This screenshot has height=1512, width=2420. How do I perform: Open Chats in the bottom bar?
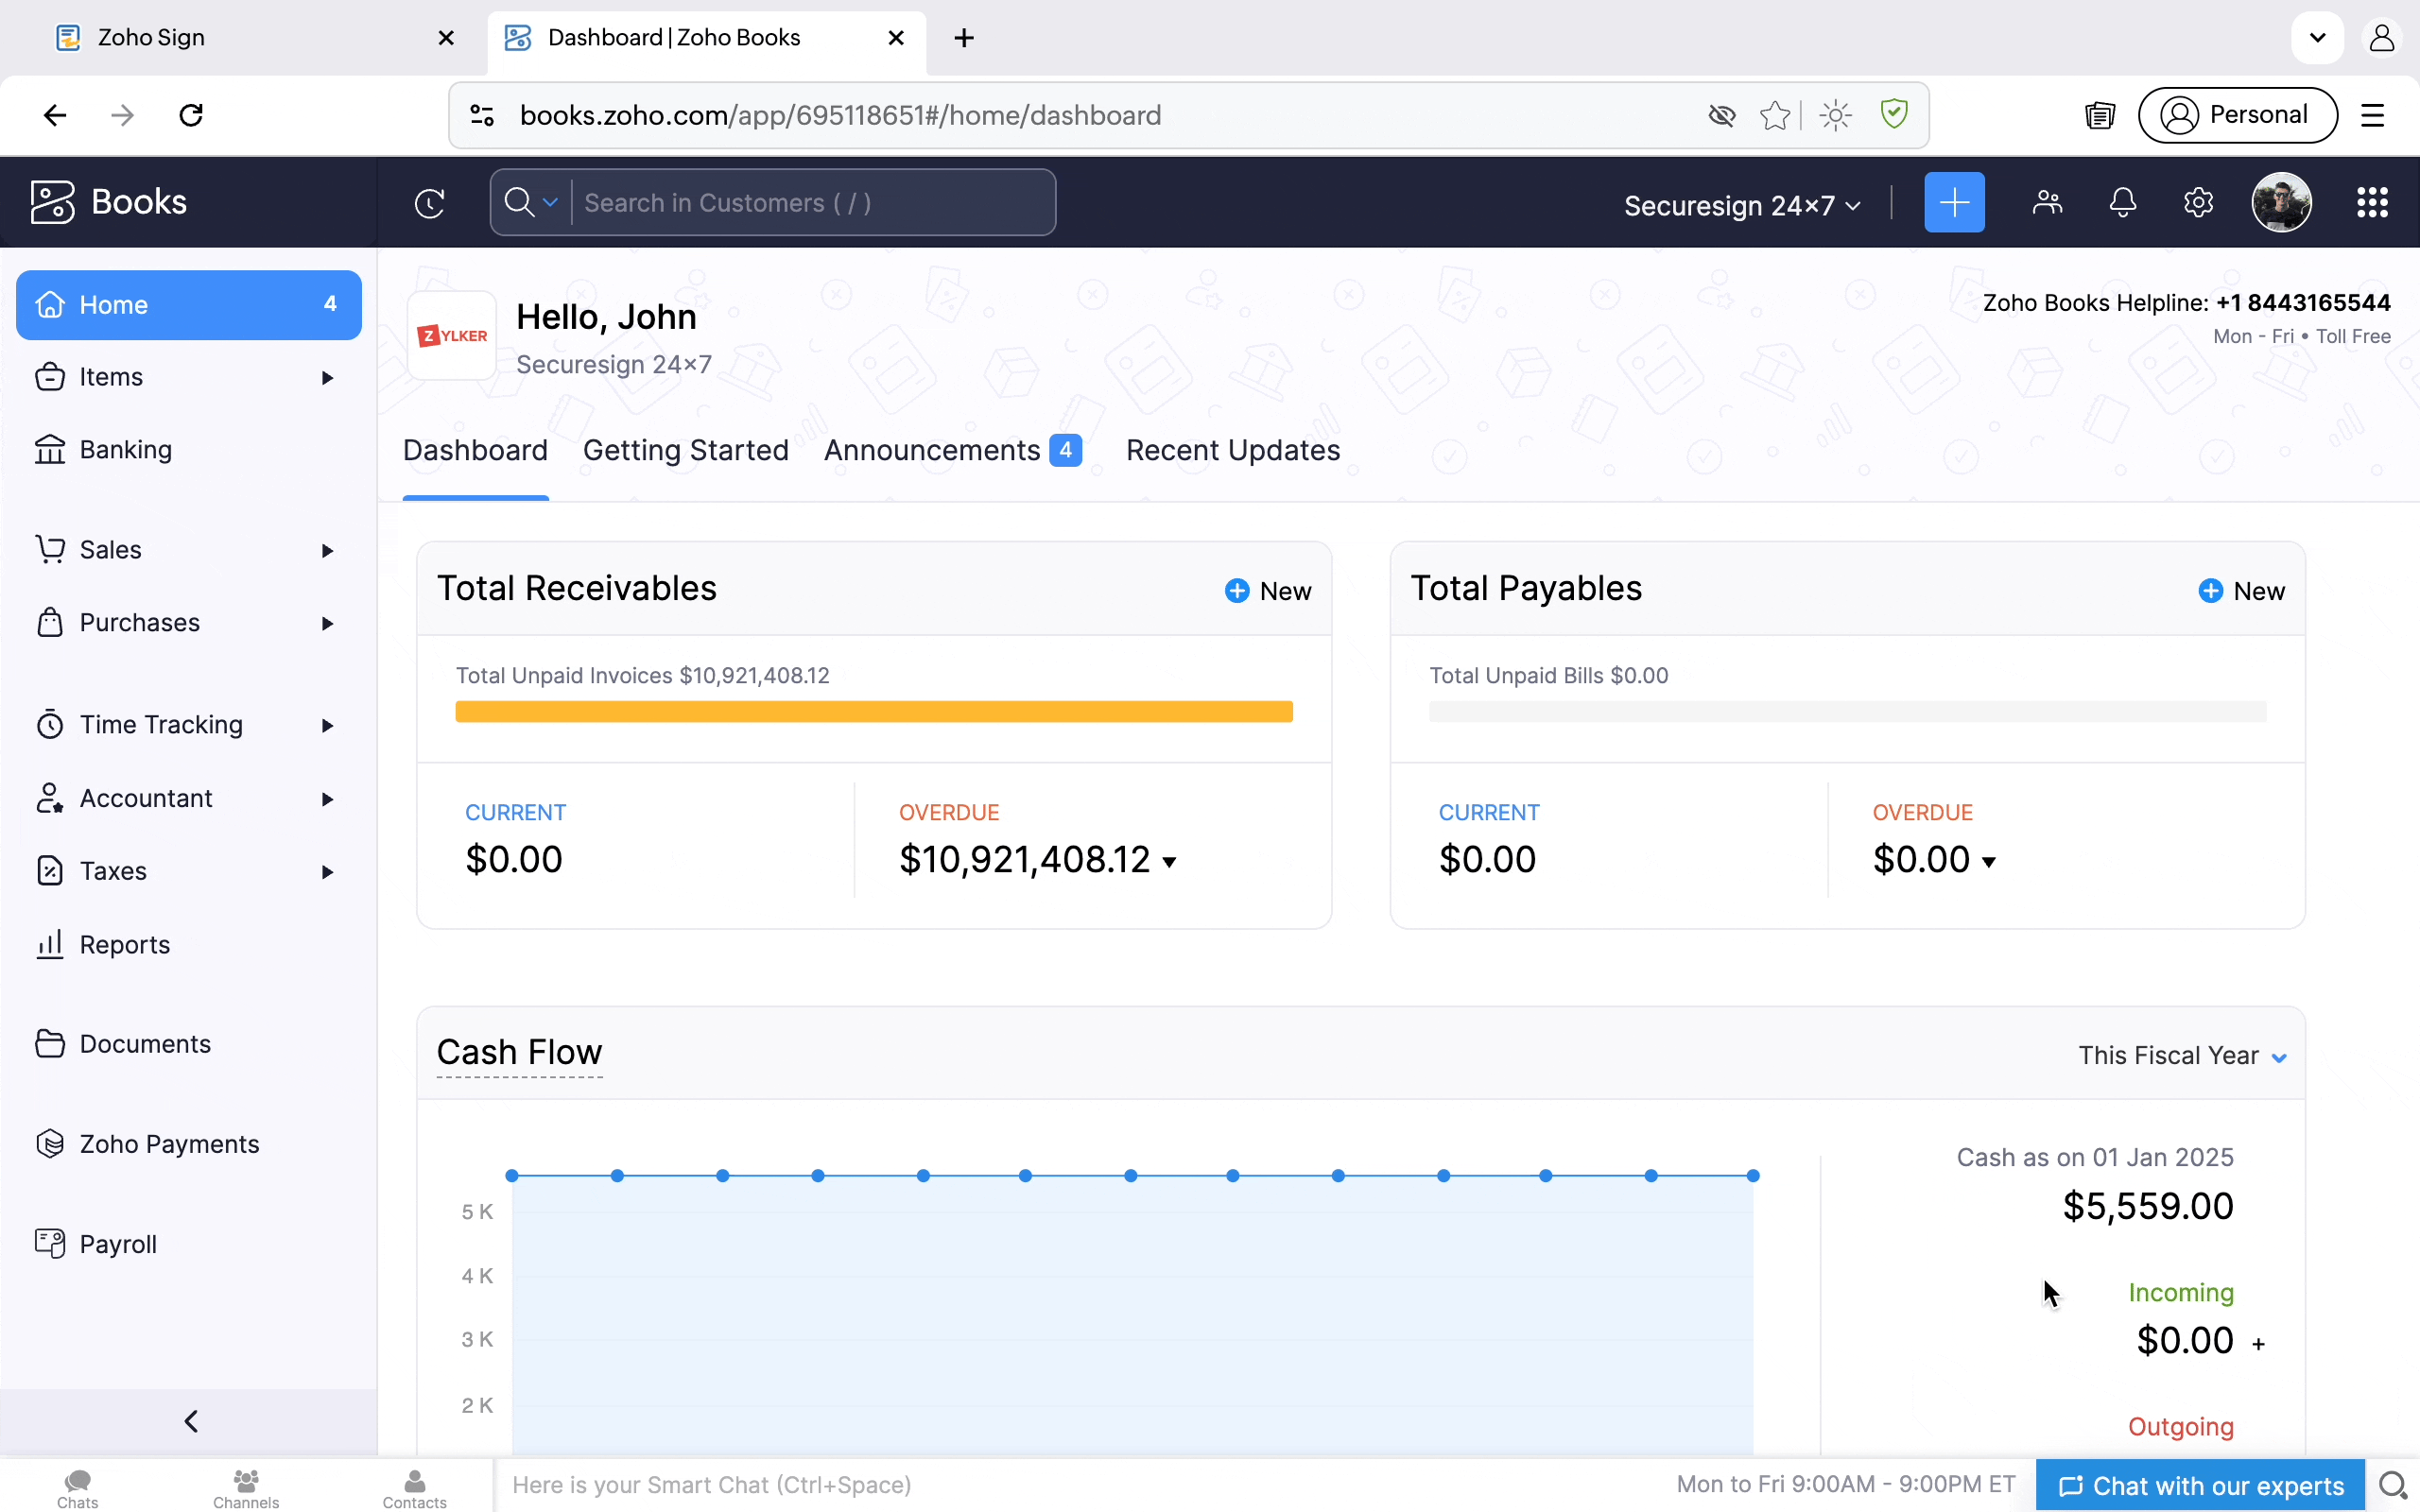(77, 1488)
